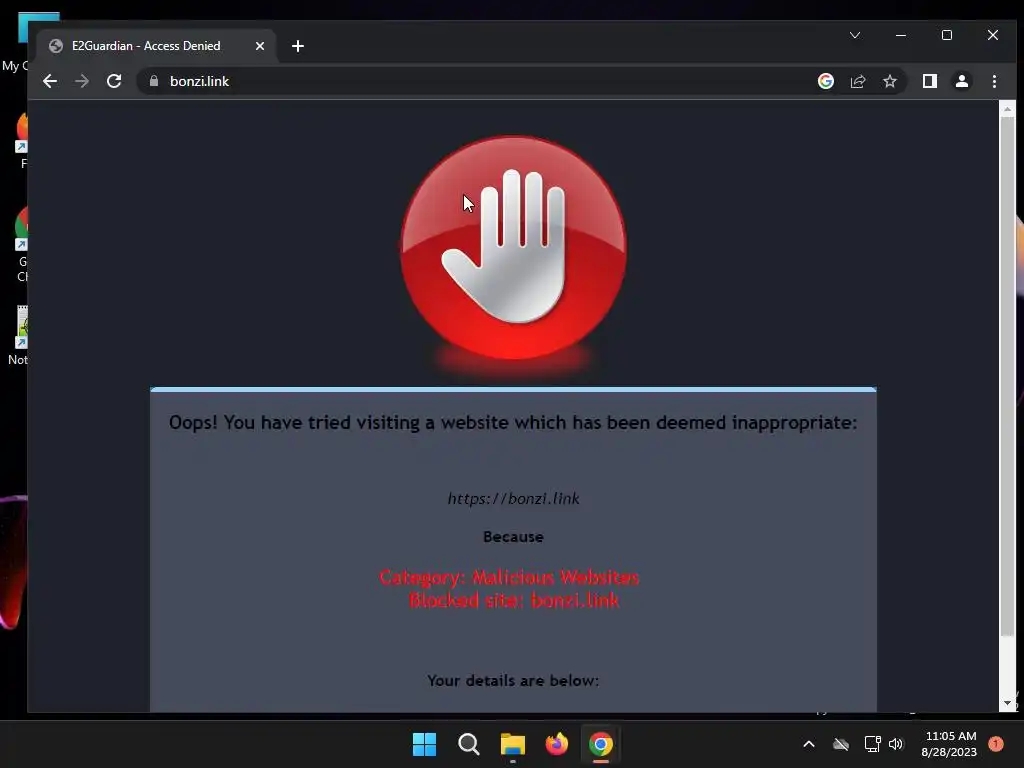
Task: Open Windows taskbar search
Action: click(468, 744)
